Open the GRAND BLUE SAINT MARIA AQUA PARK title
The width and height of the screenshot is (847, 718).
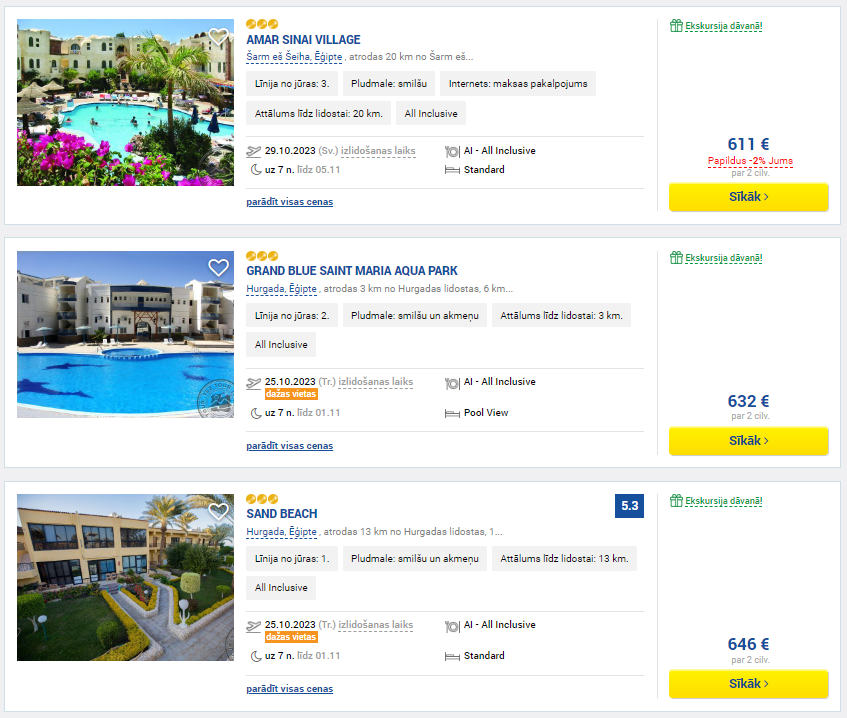click(x=352, y=271)
